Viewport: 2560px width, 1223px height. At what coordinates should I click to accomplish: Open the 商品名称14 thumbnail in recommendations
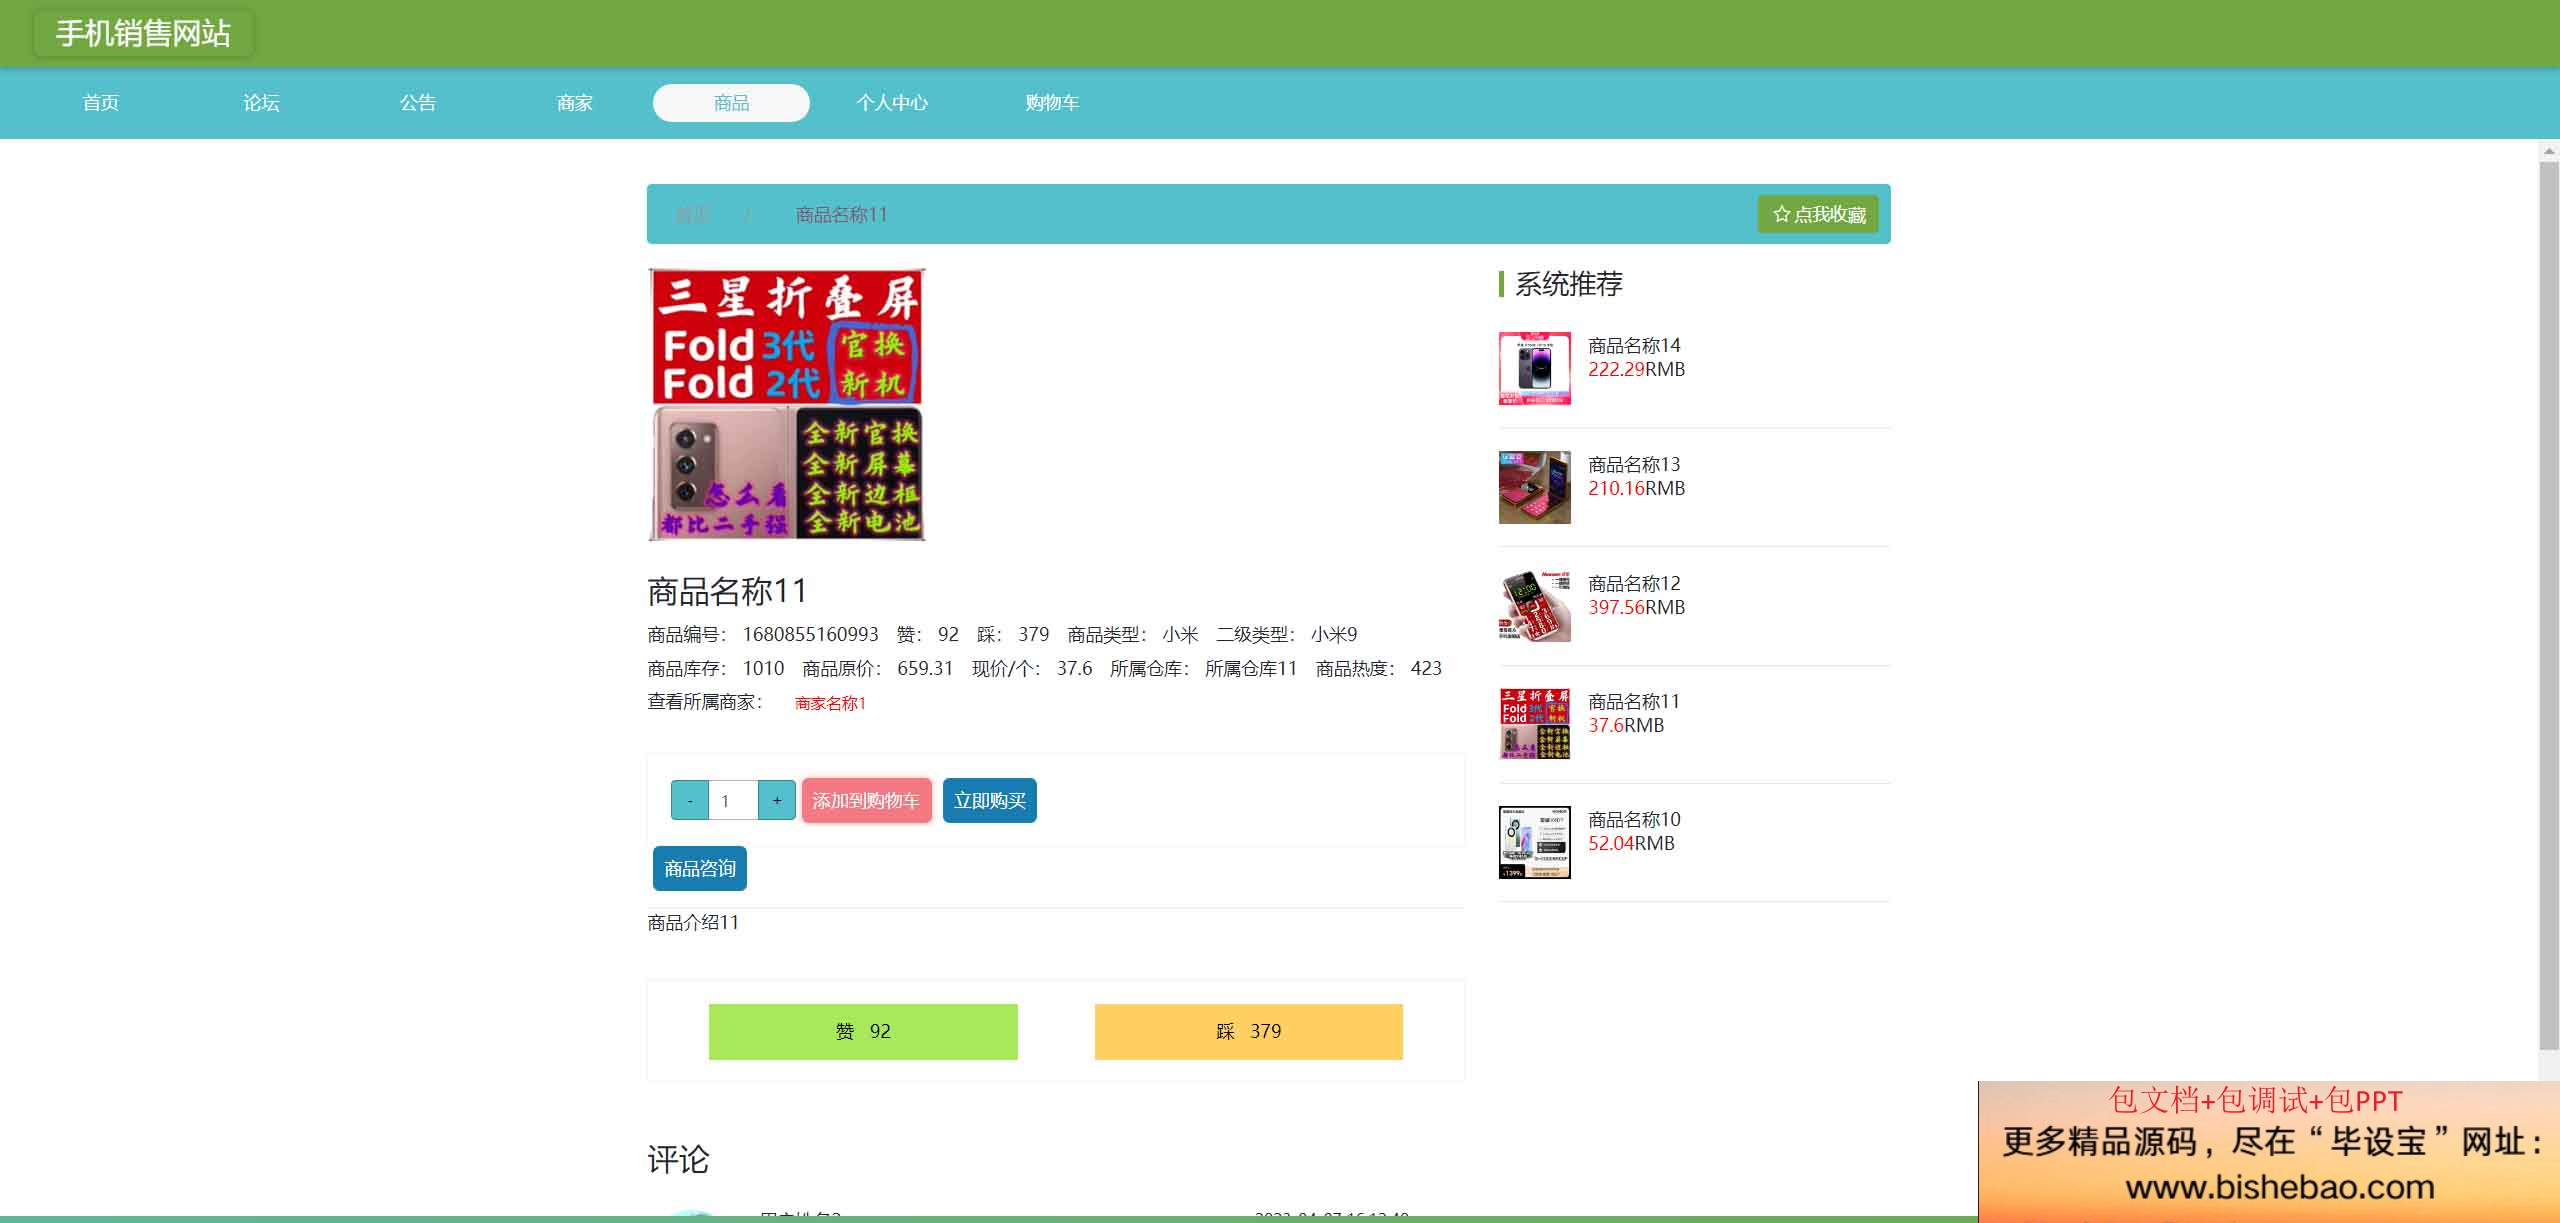1535,368
